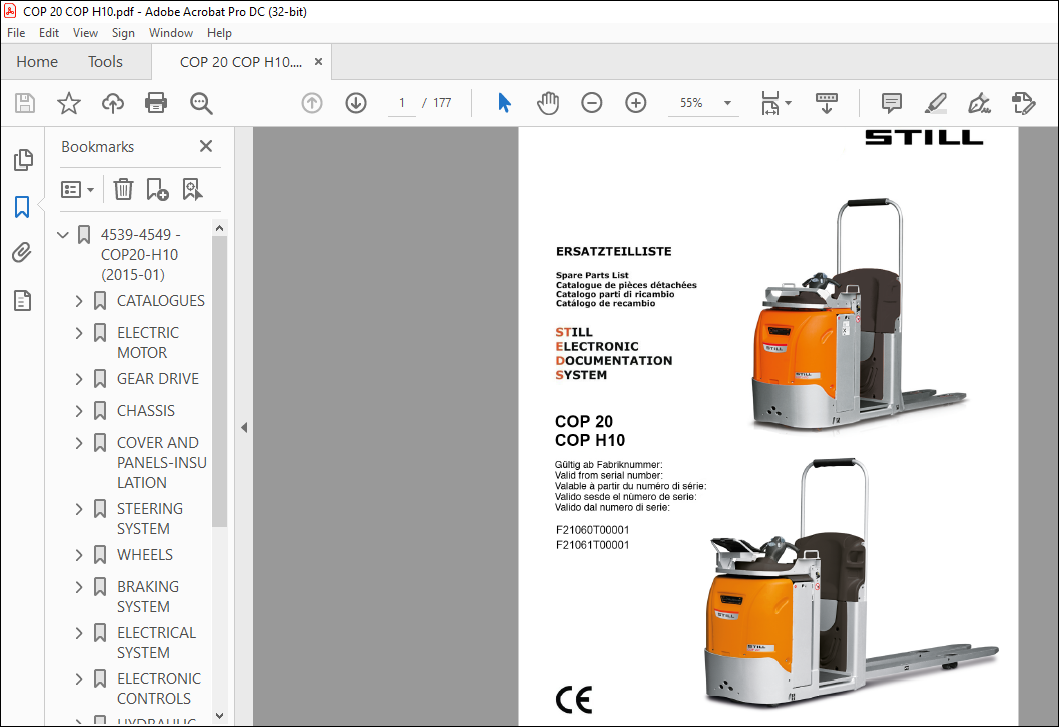1059x727 pixels.
Task: Open fit page options tool
Action: [x=775, y=103]
